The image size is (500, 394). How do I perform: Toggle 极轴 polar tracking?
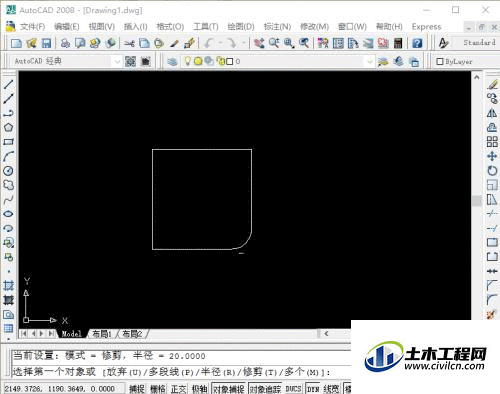click(199, 389)
